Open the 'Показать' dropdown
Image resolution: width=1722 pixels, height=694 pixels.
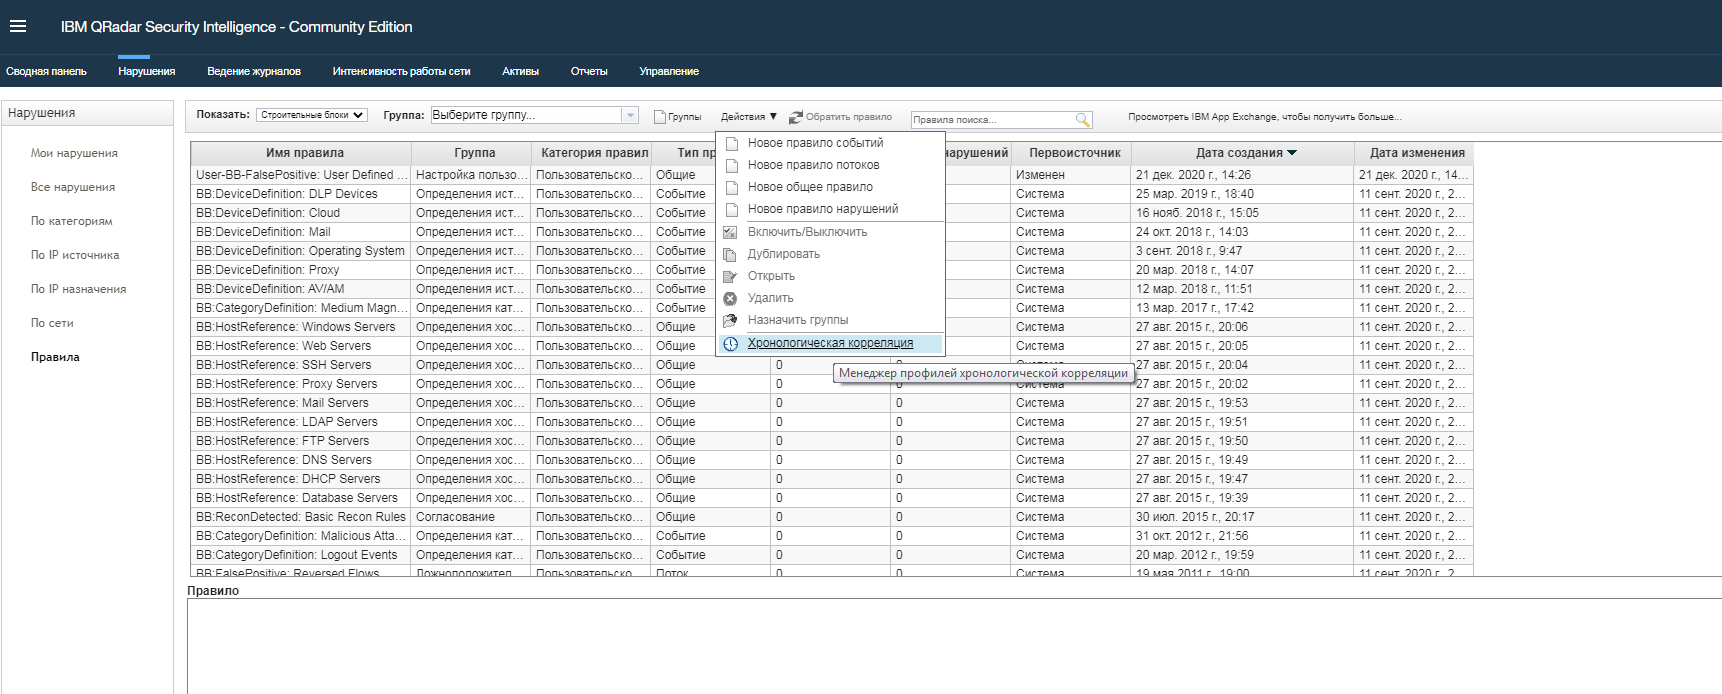point(312,115)
